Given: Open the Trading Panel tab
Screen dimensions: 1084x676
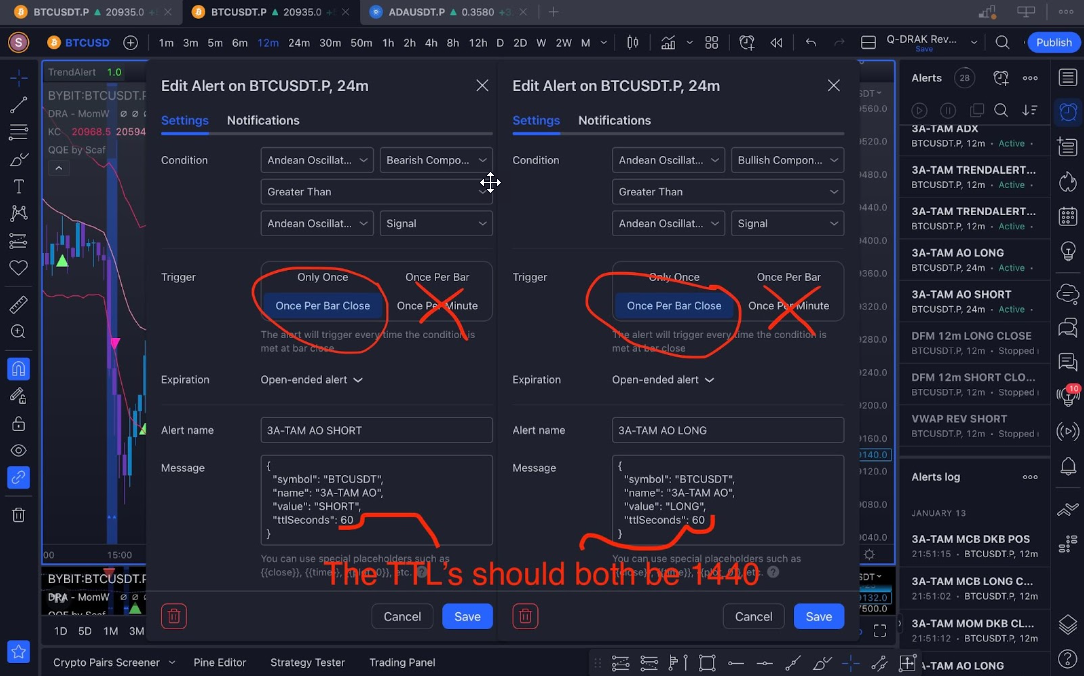Looking at the screenshot, I should (402, 662).
